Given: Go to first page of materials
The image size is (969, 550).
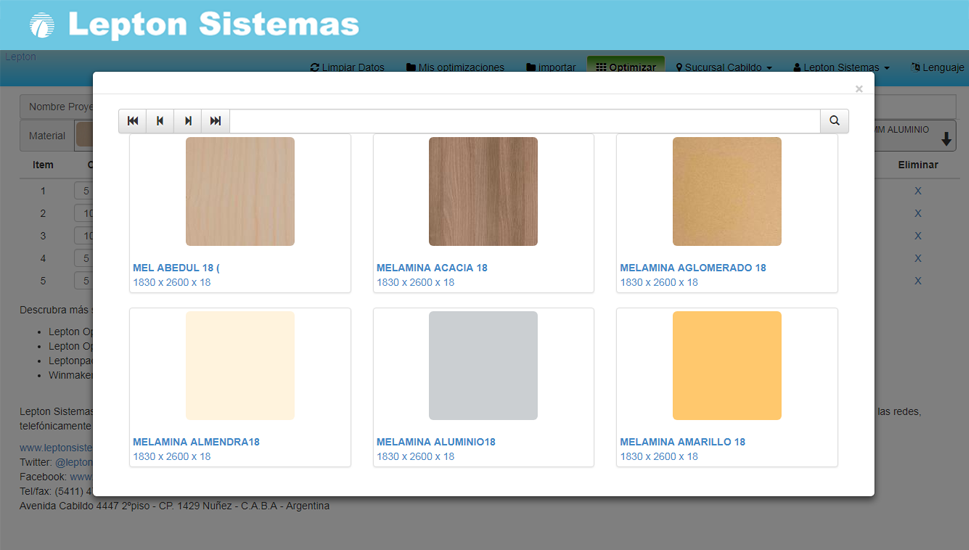Looking at the screenshot, I should click(x=132, y=121).
